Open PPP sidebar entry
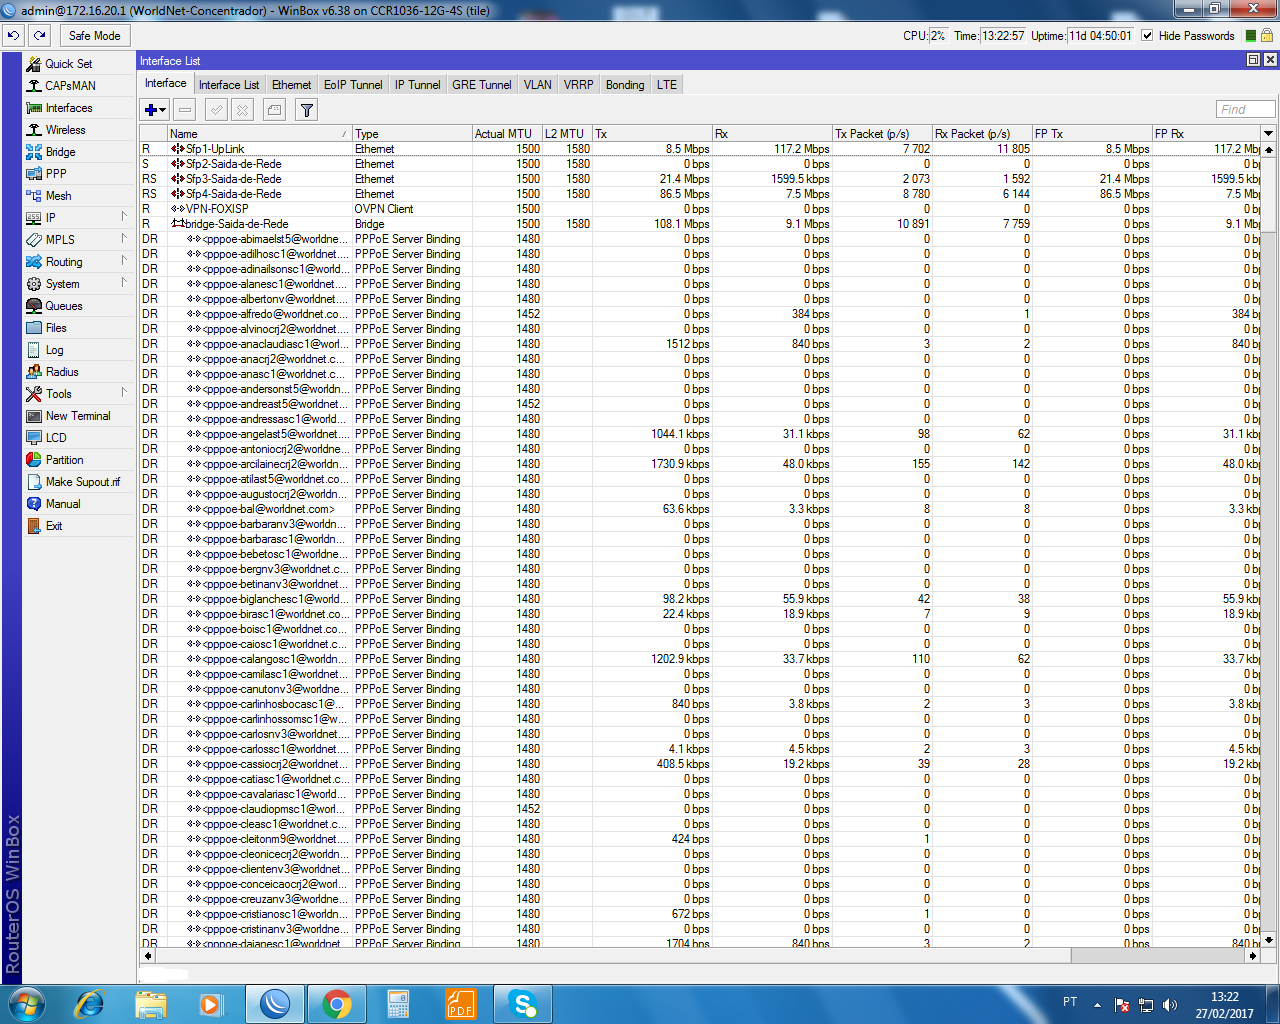Screen dimensions: 1280x1024 point(56,173)
